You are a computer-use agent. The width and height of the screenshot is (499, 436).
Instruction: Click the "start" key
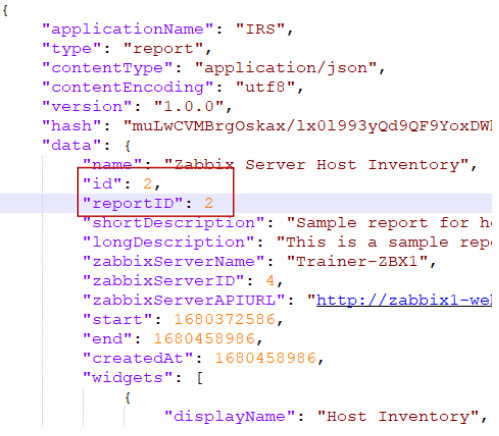click(117, 320)
